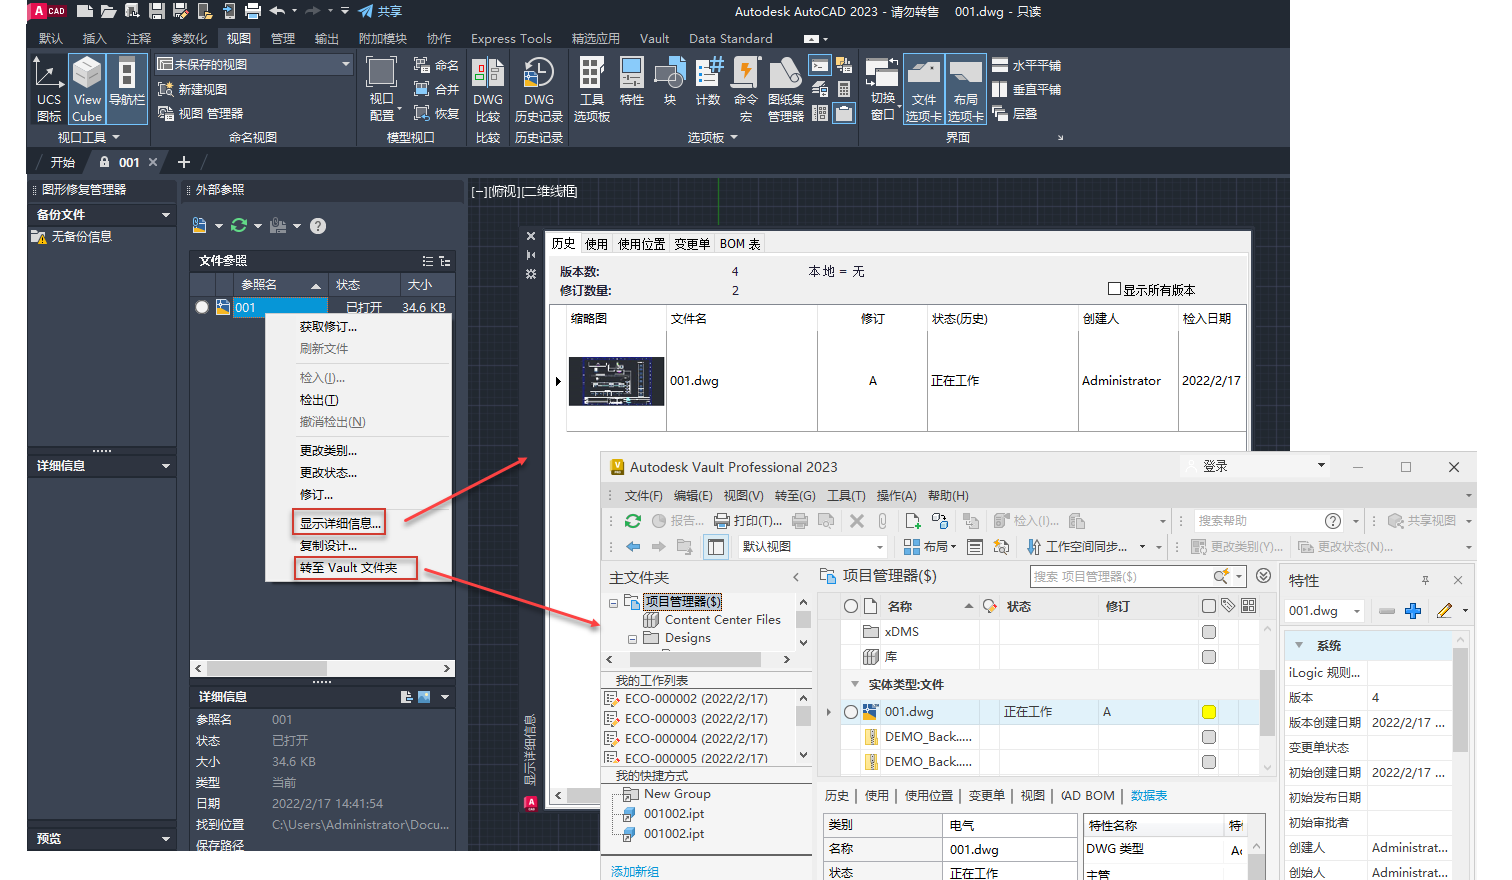Open the 默认视图 dropdown in Vault
Viewport: 1512px width, 880px height.
pos(813,547)
